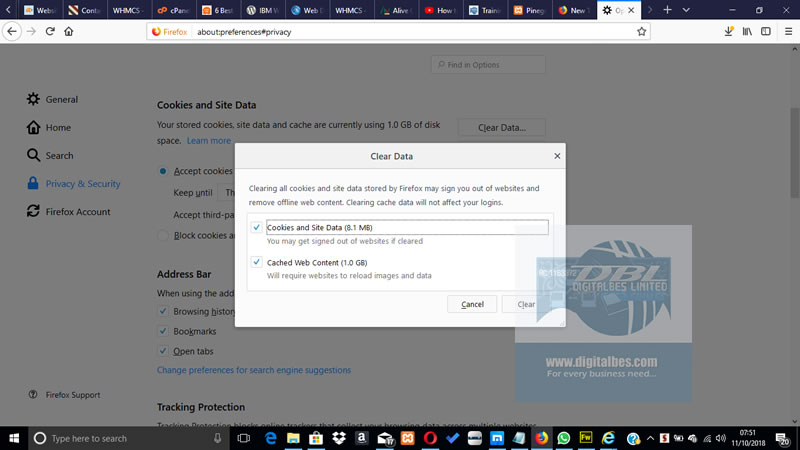Click the Clear button in the dialog

pyautogui.click(x=526, y=304)
